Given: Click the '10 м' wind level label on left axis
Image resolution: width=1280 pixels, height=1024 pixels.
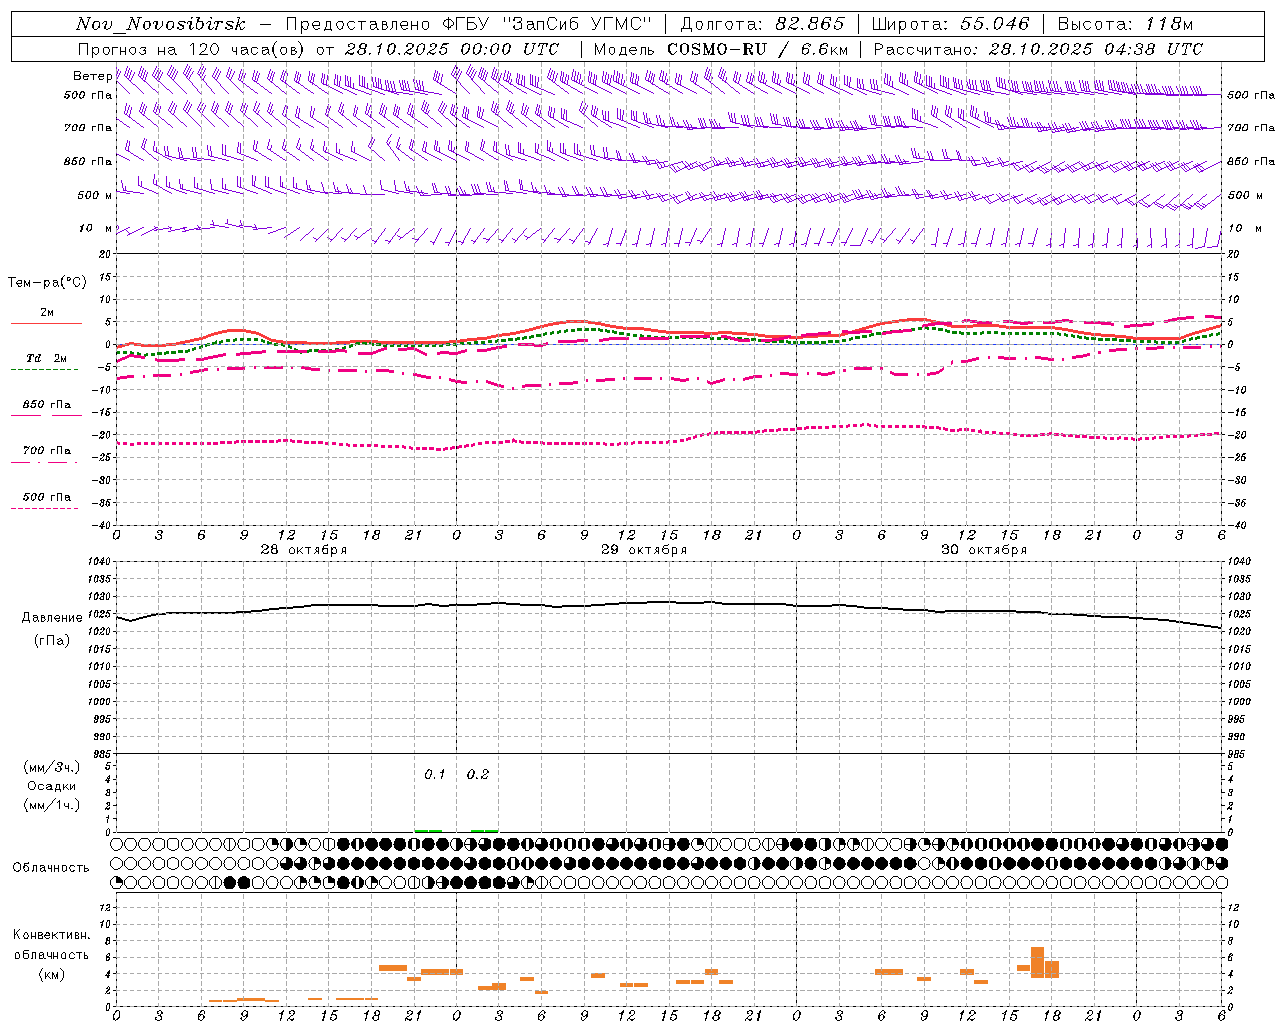Looking at the screenshot, I should click(96, 228).
